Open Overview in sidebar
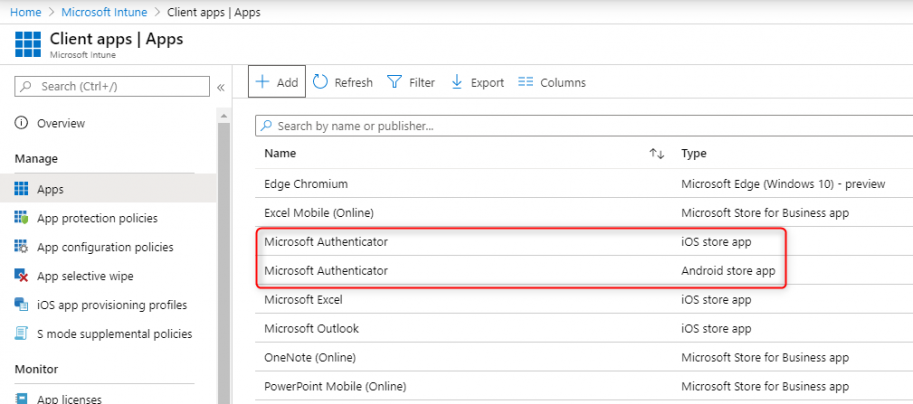913x404 pixels. point(61,123)
